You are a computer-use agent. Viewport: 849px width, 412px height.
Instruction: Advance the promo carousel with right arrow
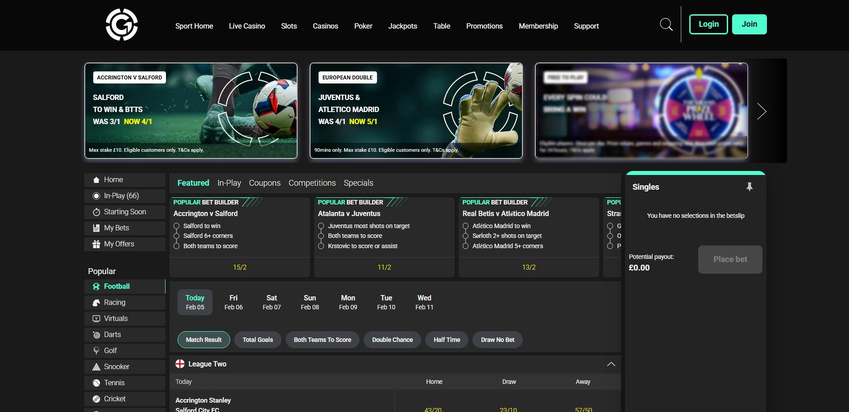pos(761,112)
